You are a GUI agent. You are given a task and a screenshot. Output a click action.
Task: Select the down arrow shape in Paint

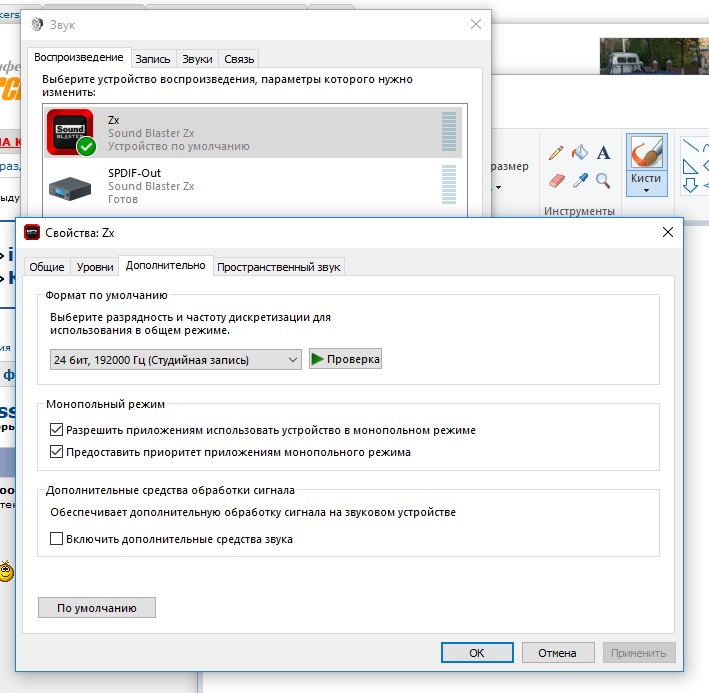coord(690,185)
